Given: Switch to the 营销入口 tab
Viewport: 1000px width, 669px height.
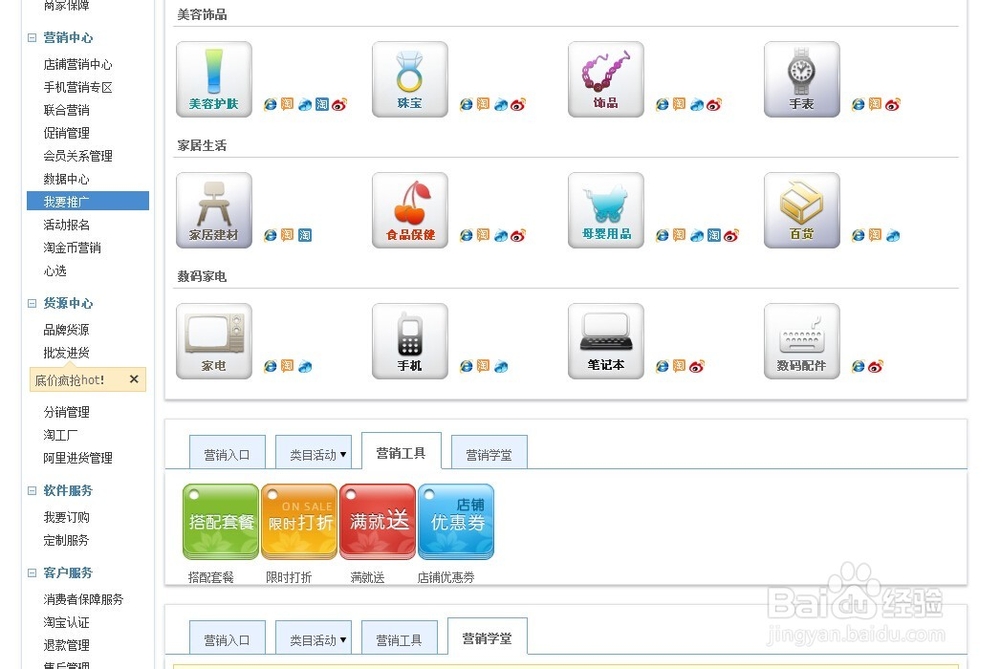Looking at the screenshot, I should (227, 453).
